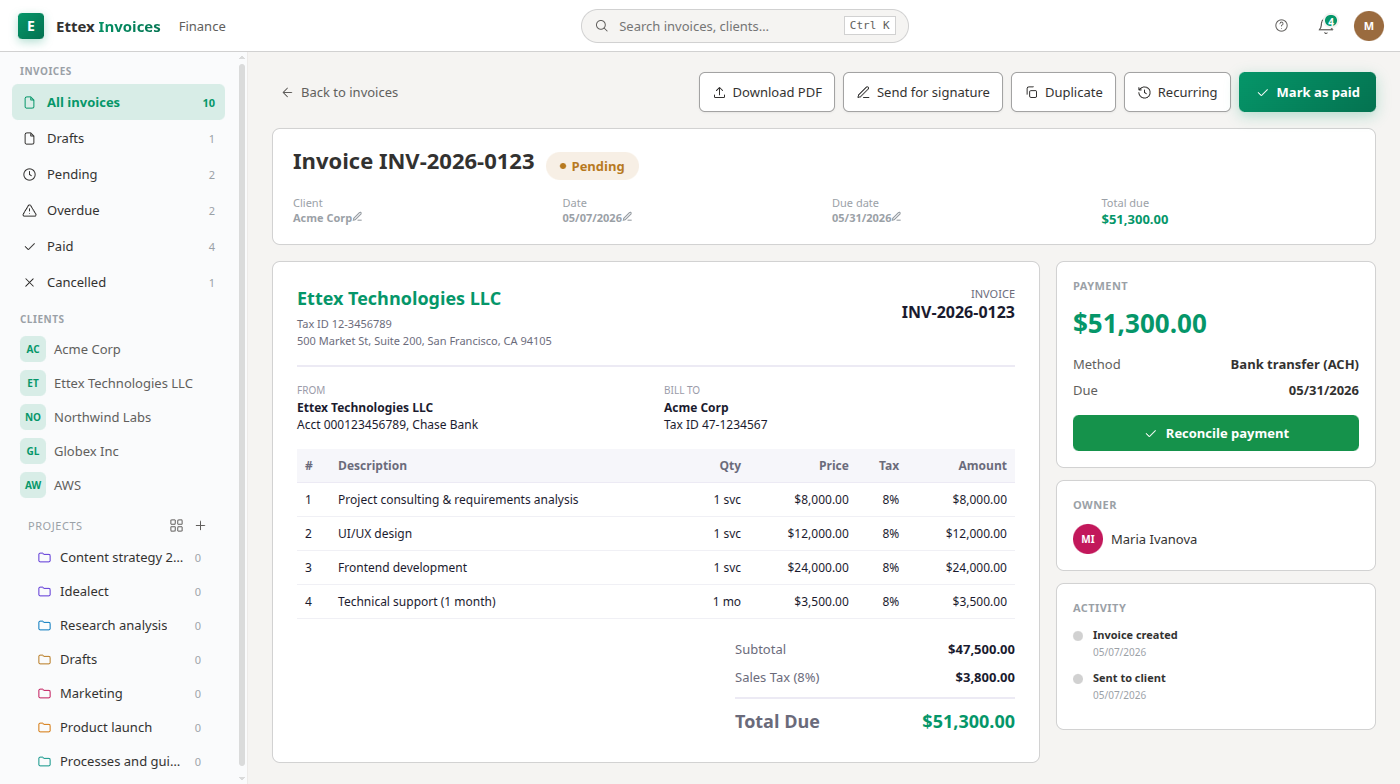The image size is (1400, 784).
Task: Click the Pending status badge
Action: 592,166
